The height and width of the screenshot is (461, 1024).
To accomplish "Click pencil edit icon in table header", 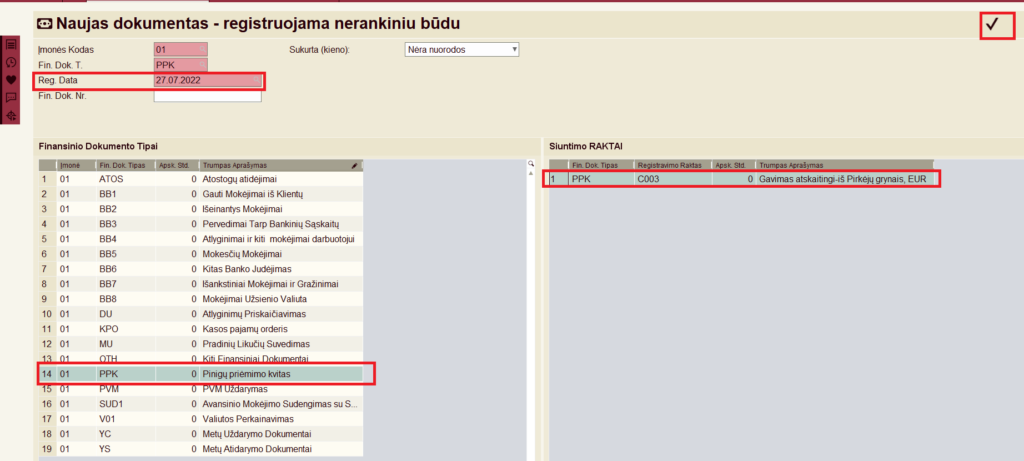I will 355,165.
